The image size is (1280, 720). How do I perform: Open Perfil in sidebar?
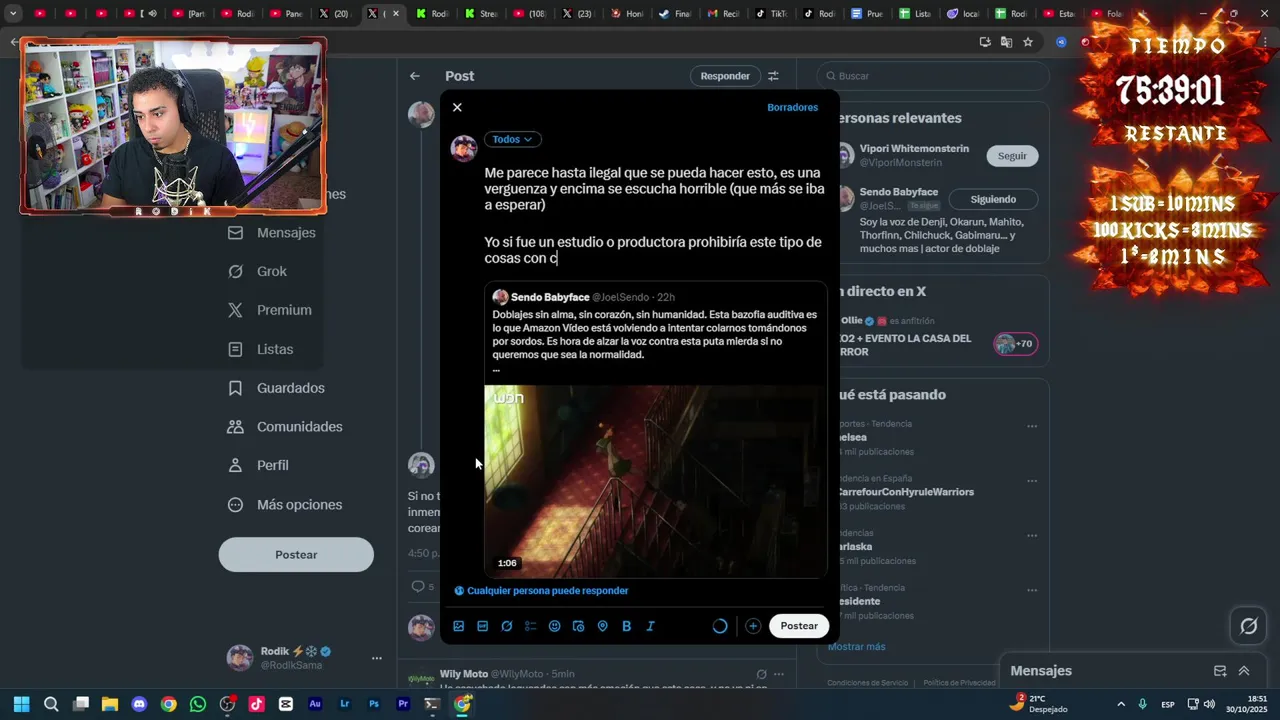coord(258,465)
